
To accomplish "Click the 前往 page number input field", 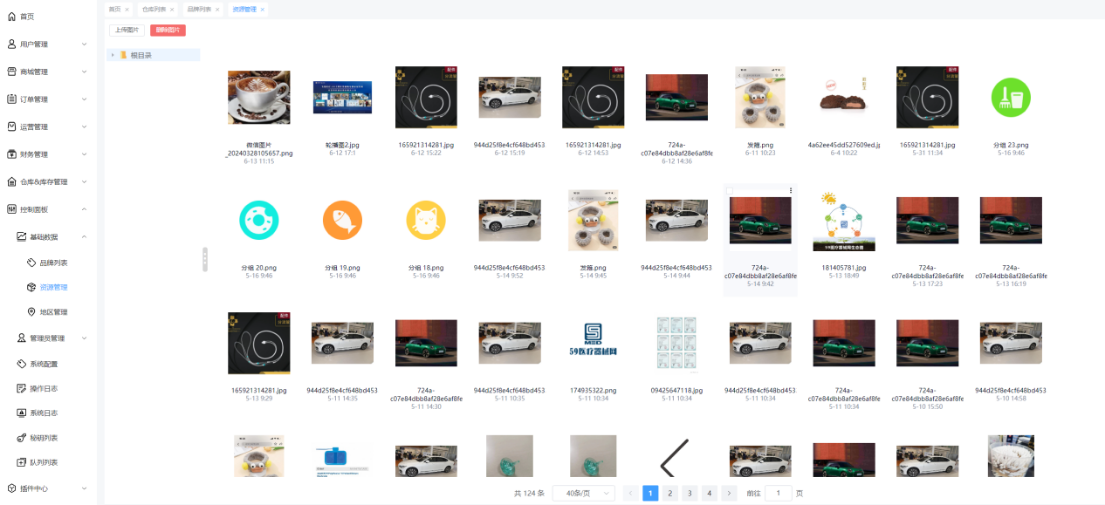I will point(778,493).
